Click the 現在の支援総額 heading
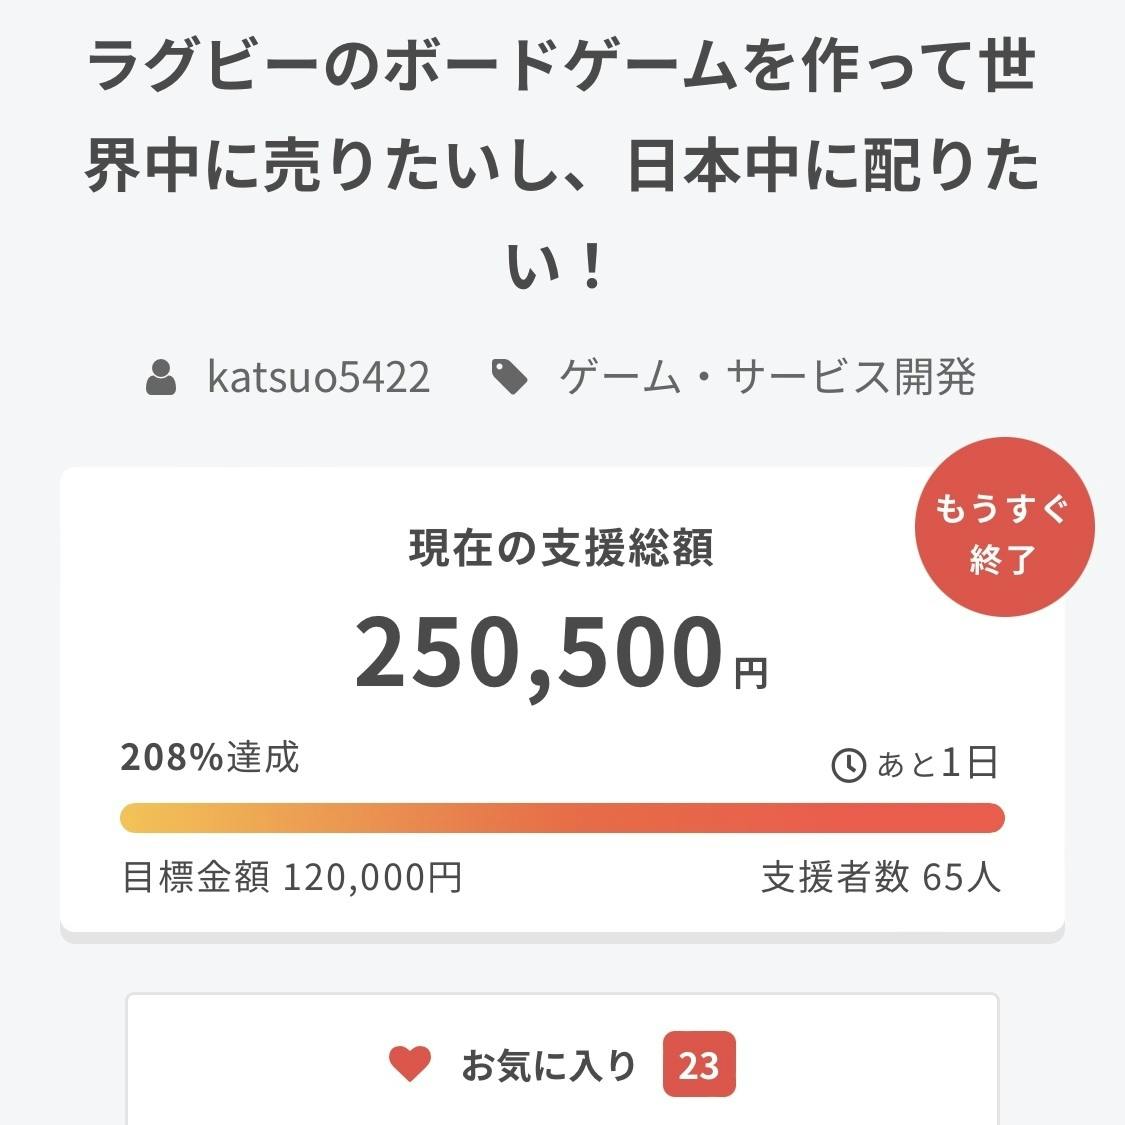Image resolution: width=1125 pixels, height=1125 pixels. tap(561, 549)
